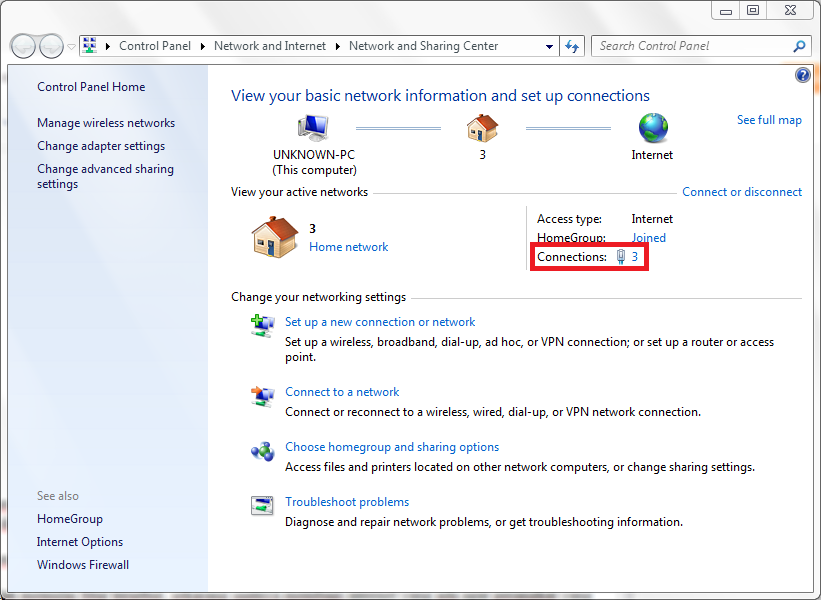Click Connect or disconnect link
Screen dimensions: 821x600
point(742,192)
